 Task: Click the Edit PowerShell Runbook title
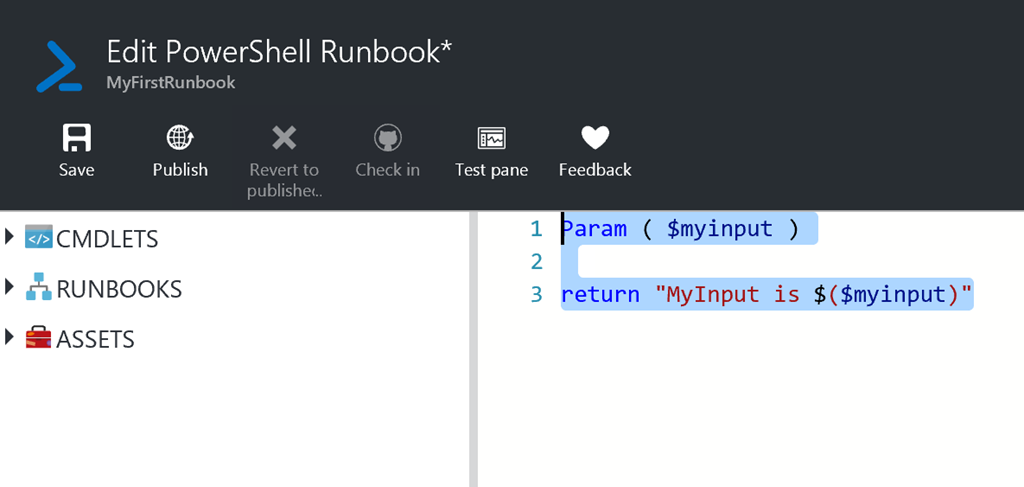click(280, 52)
